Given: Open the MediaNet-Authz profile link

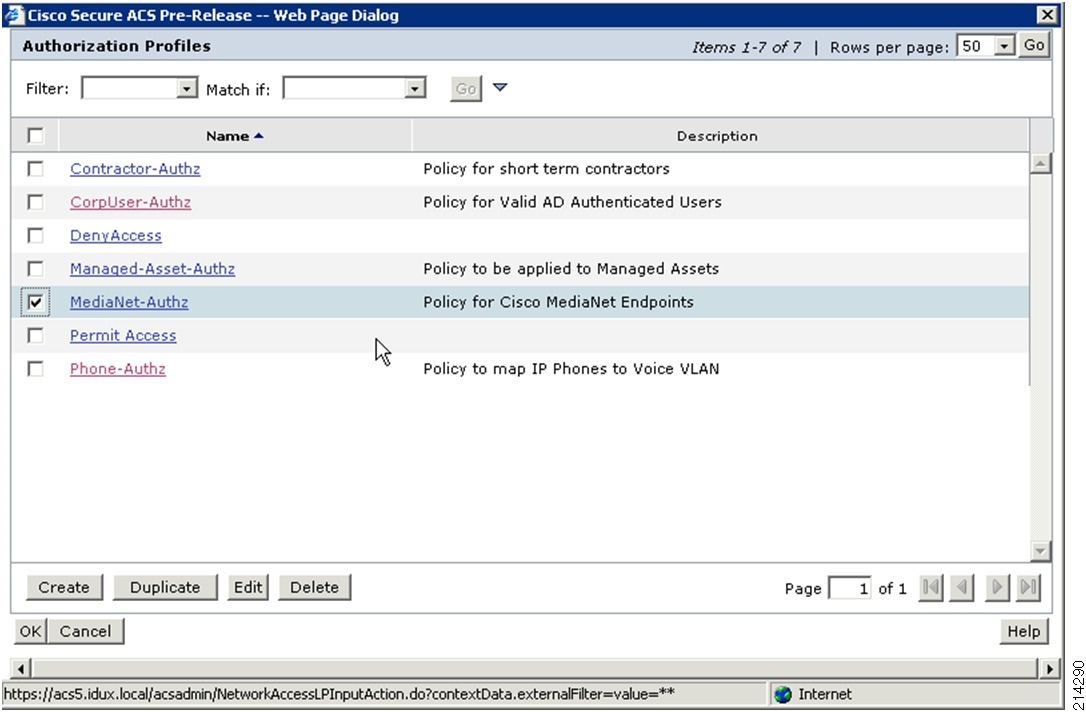Looking at the screenshot, I should coord(129,302).
